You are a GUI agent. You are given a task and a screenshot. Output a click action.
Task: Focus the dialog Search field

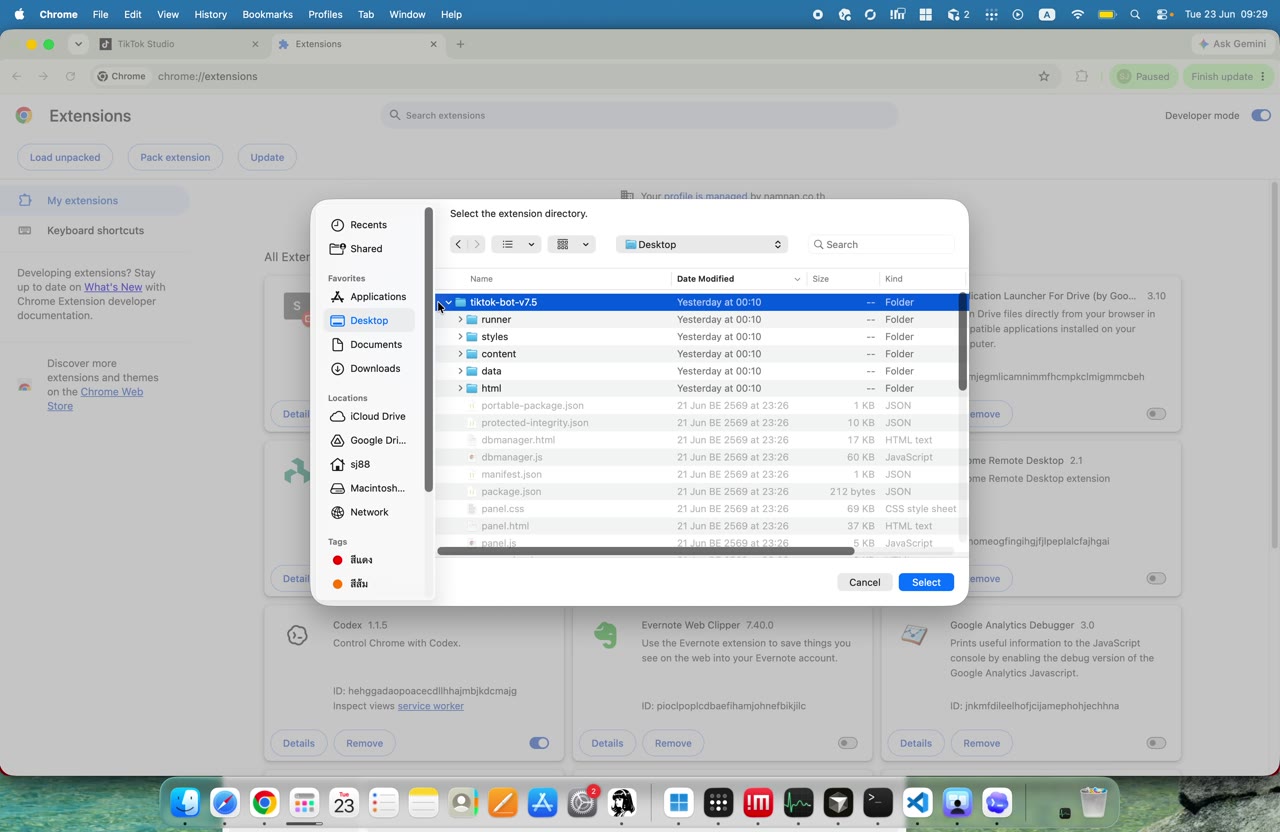pyautogui.click(x=881, y=244)
